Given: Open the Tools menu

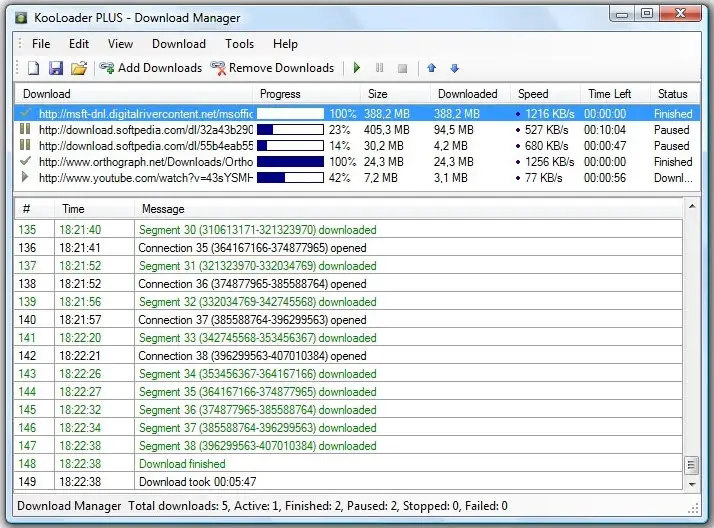Looking at the screenshot, I should (x=240, y=44).
